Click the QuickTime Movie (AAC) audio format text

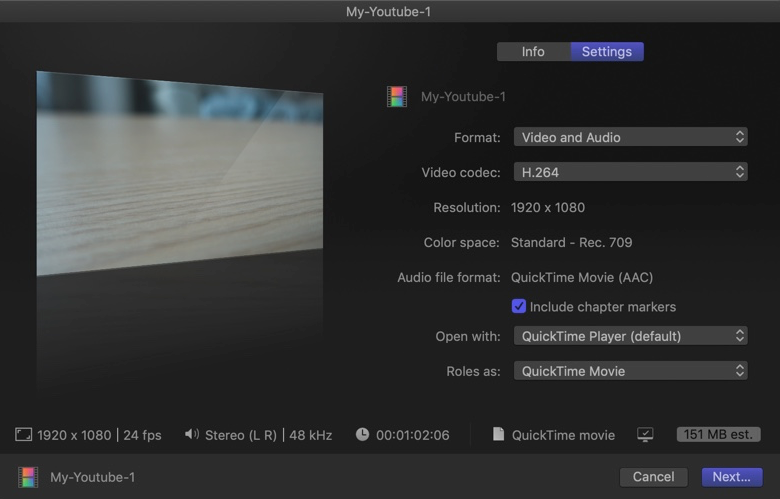click(x=582, y=277)
